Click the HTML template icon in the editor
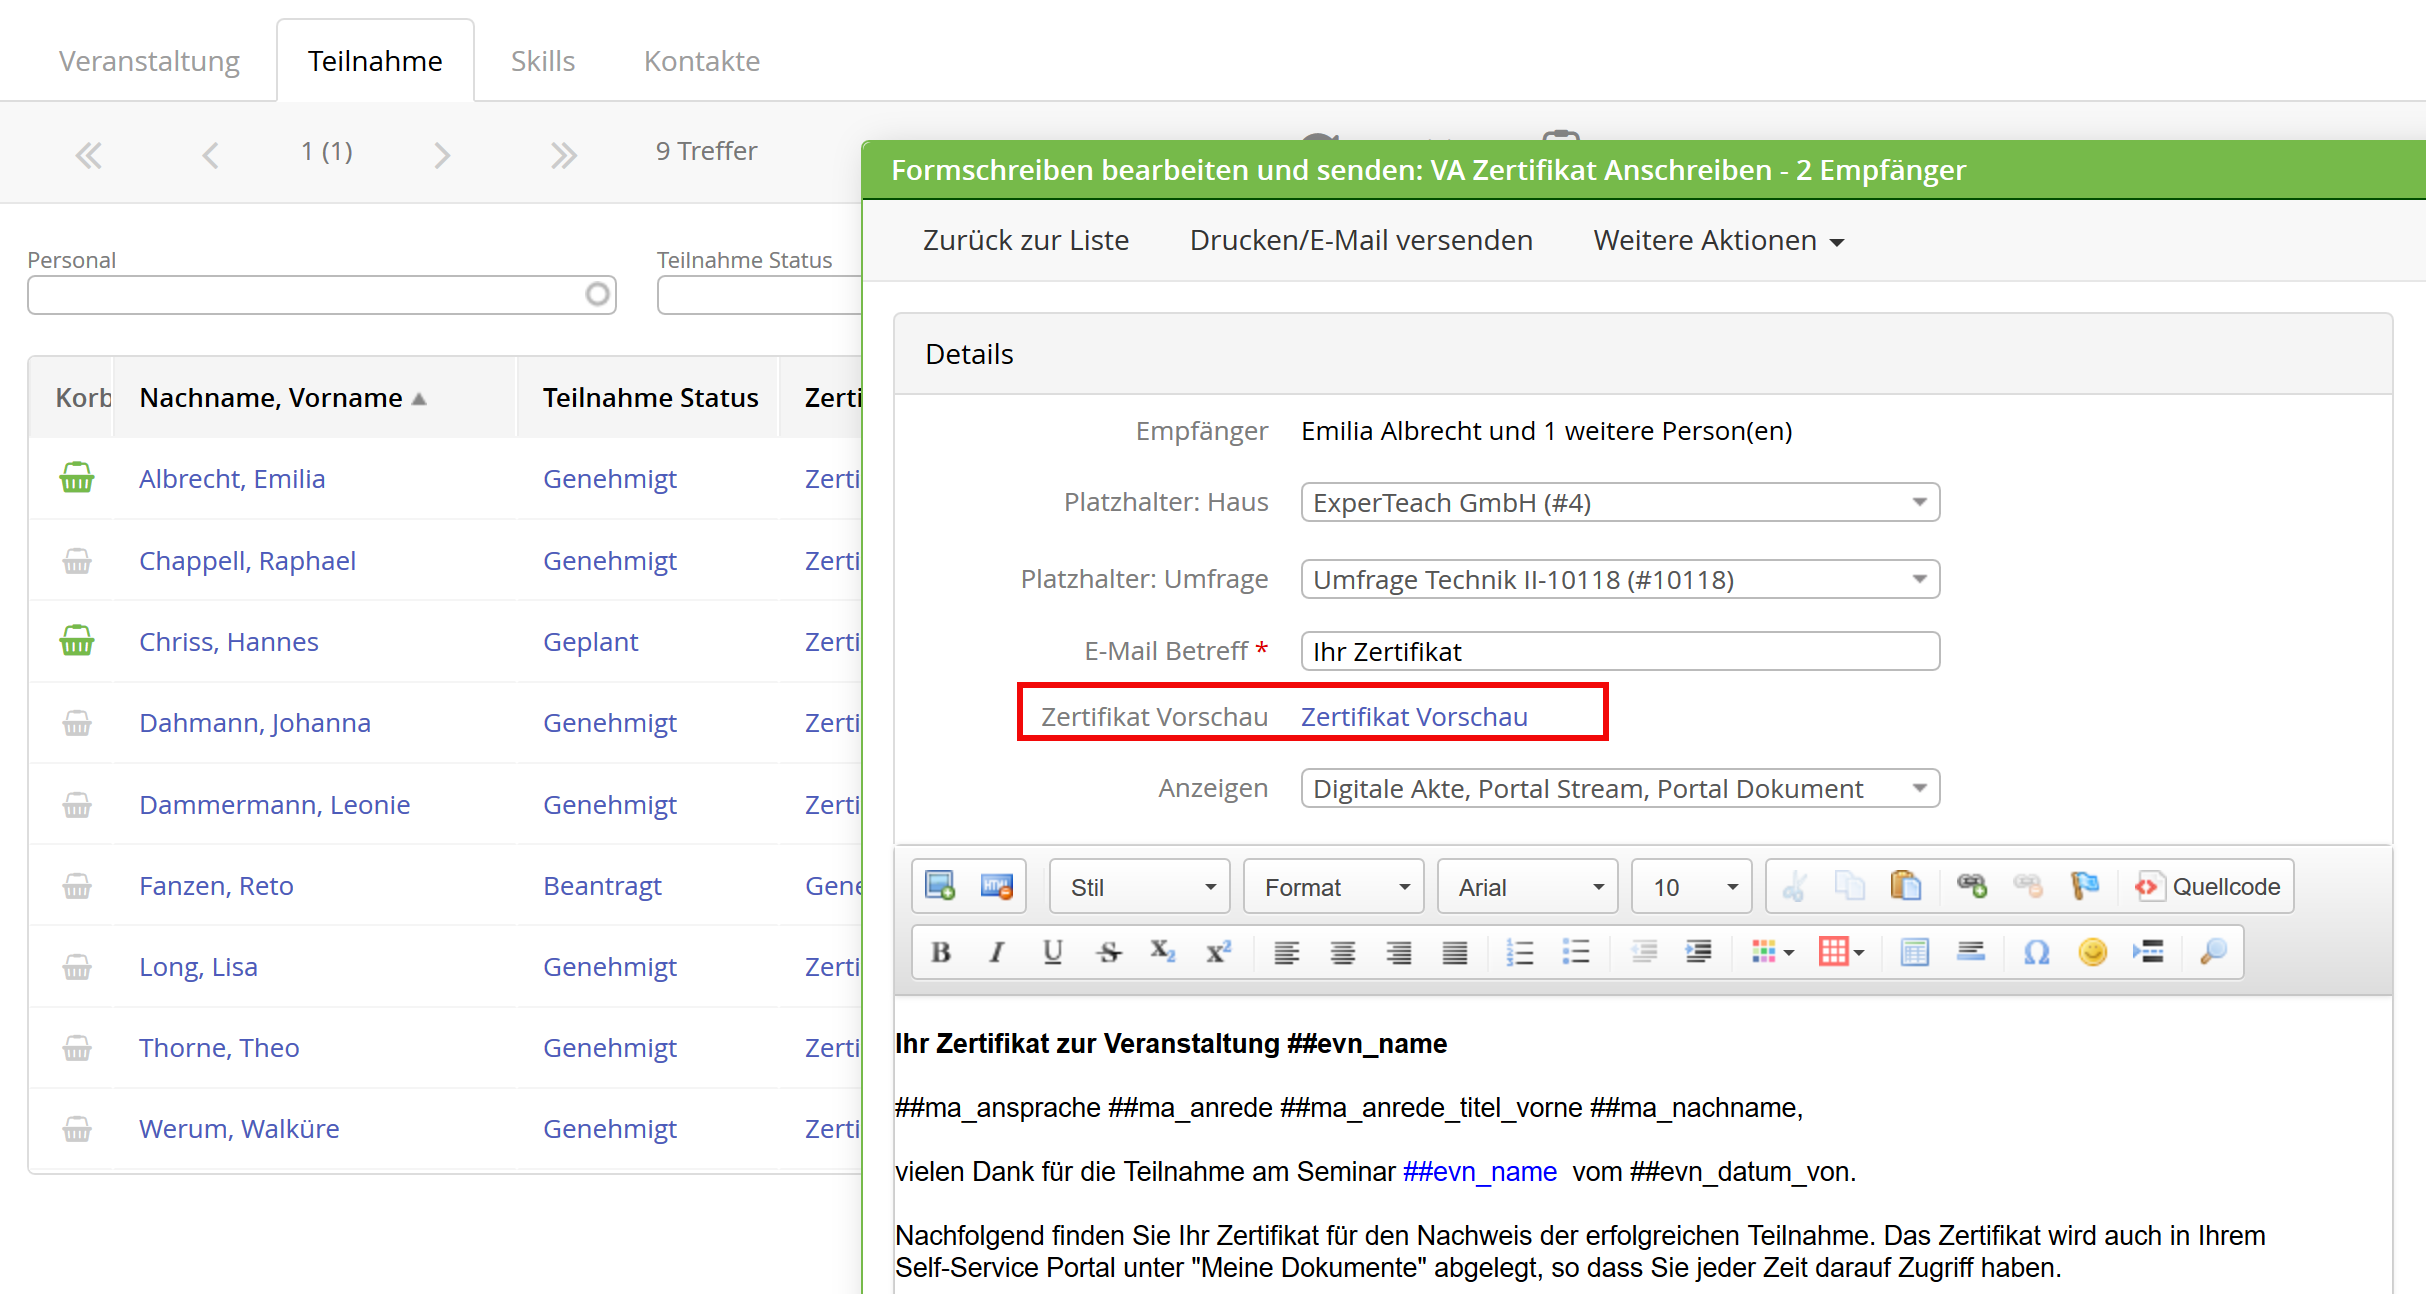 tap(997, 886)
